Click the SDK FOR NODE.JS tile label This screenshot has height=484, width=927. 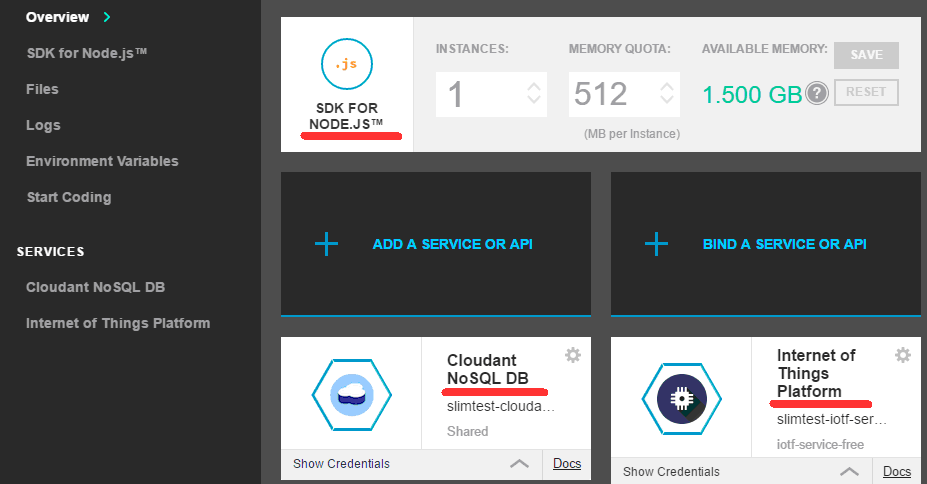[x=346, y=116]
